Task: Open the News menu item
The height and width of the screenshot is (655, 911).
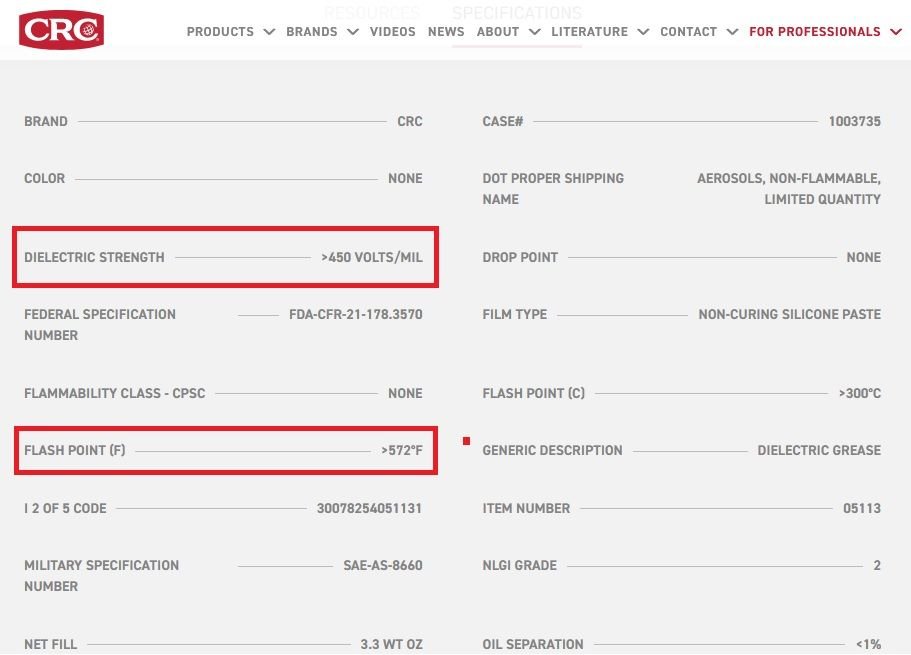Action: click(446, 32)
